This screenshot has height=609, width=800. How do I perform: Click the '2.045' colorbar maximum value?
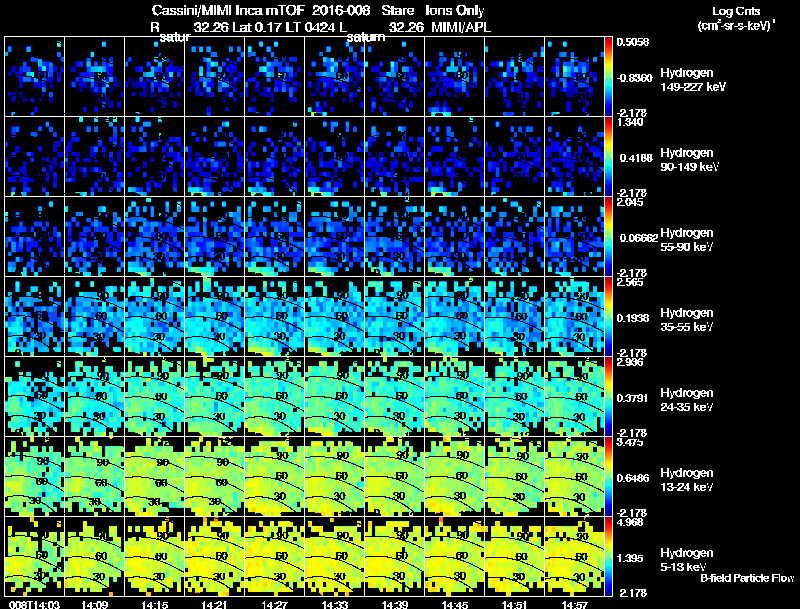click(631, 202)
